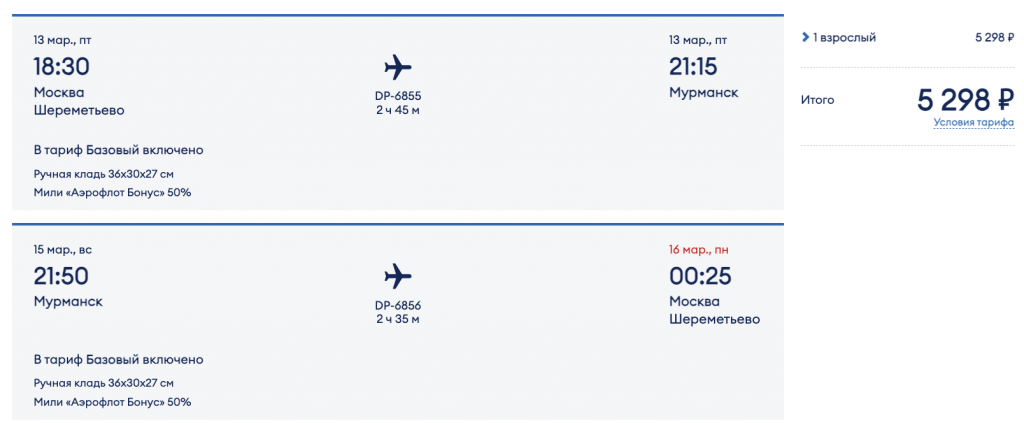Click "Москва Шереметьево" arrival airport in return flight
Screen dimensions: 1024x423
click(x=714, y=310)
